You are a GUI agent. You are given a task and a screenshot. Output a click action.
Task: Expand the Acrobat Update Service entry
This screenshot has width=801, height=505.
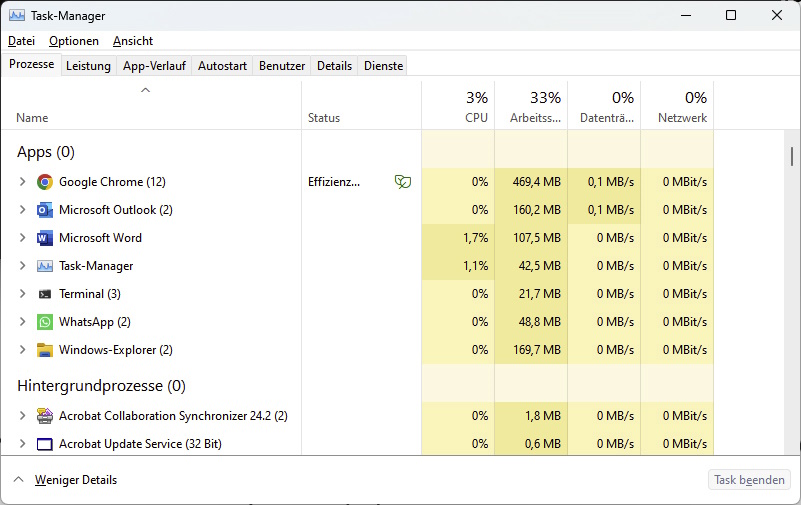click(x=22, y=444)
